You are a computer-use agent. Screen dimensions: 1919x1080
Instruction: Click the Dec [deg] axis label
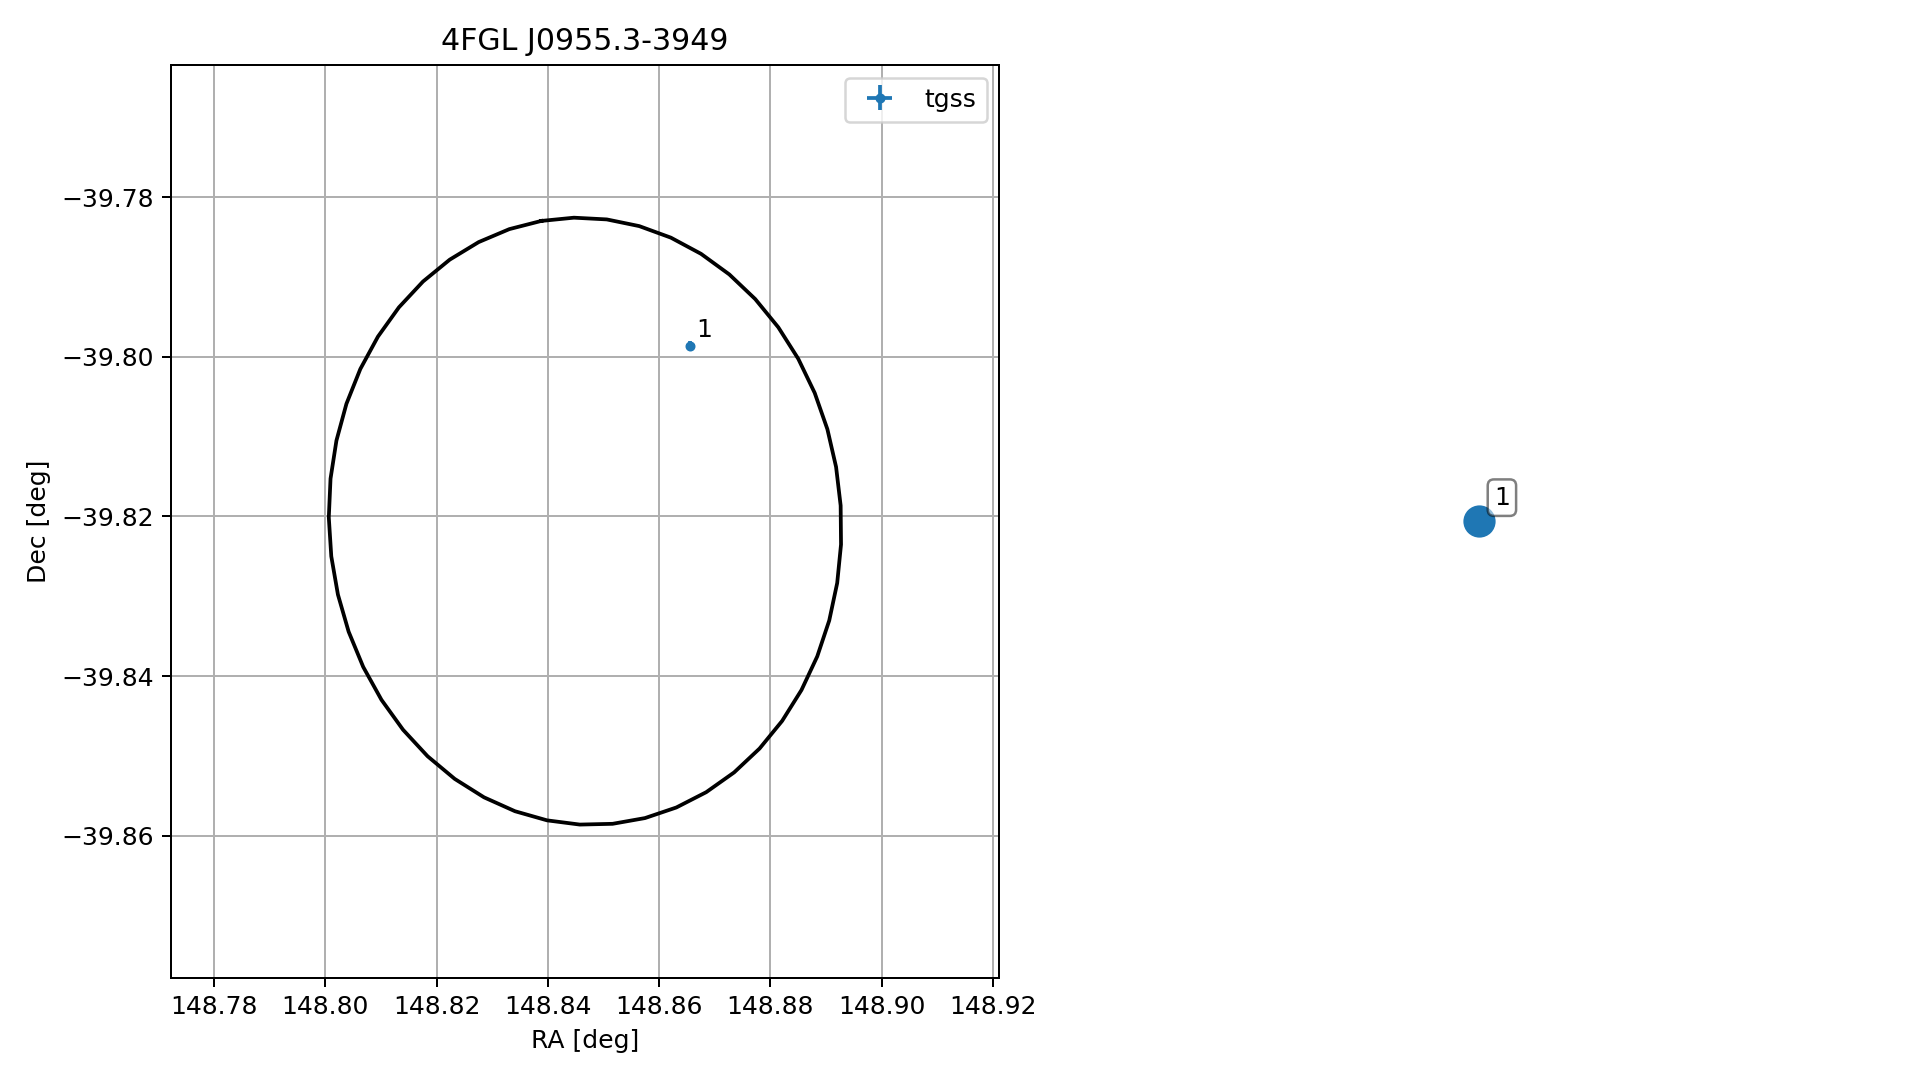(37, 522)
